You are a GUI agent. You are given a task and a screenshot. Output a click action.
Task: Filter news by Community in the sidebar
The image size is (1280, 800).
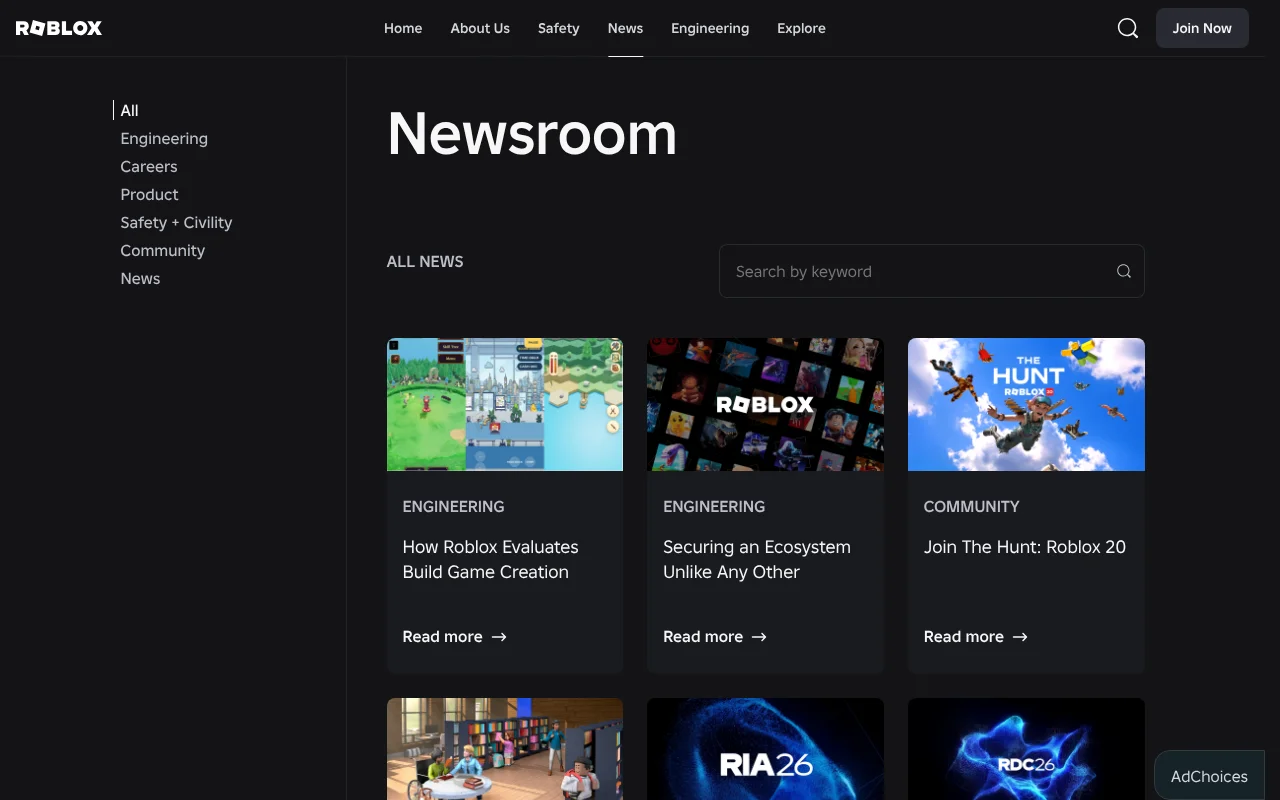click(x=162, y=251)
